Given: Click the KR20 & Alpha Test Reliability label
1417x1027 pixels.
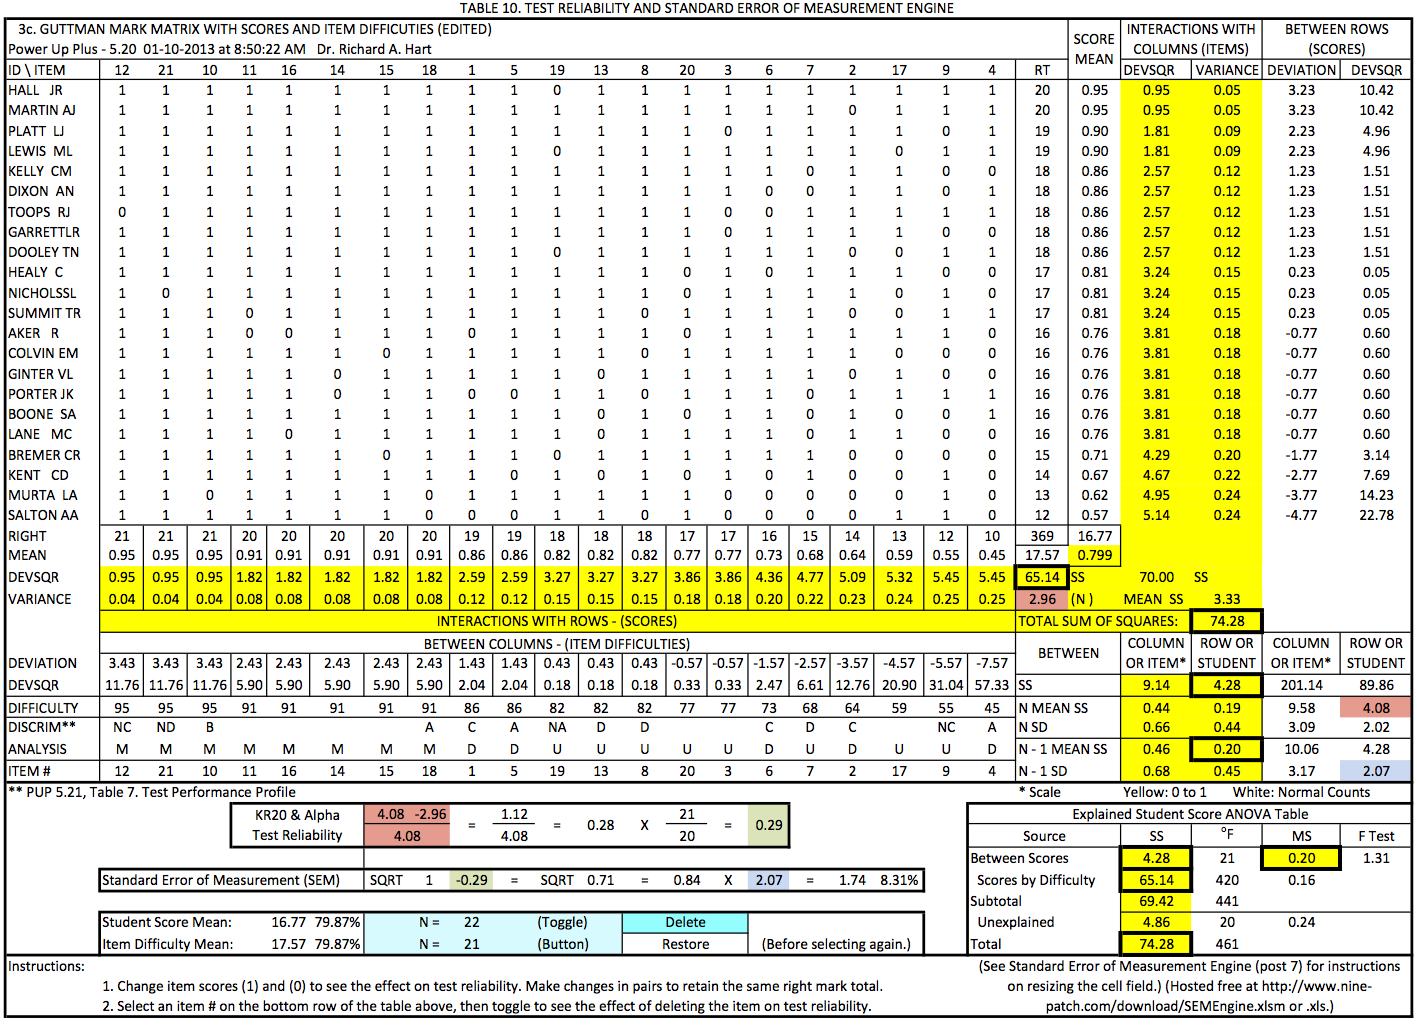Looking at the screenshot, I should click(297, 825).
